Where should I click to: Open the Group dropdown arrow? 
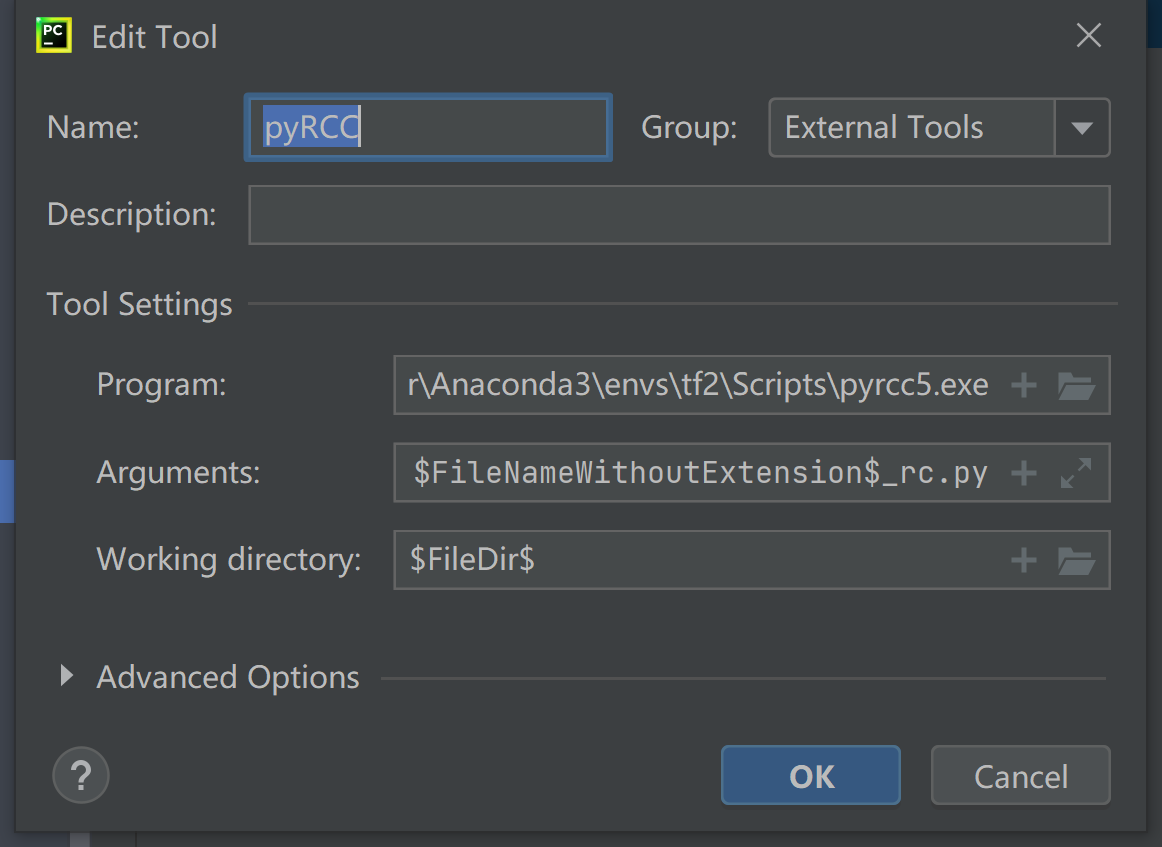[x=1082, y=128]
